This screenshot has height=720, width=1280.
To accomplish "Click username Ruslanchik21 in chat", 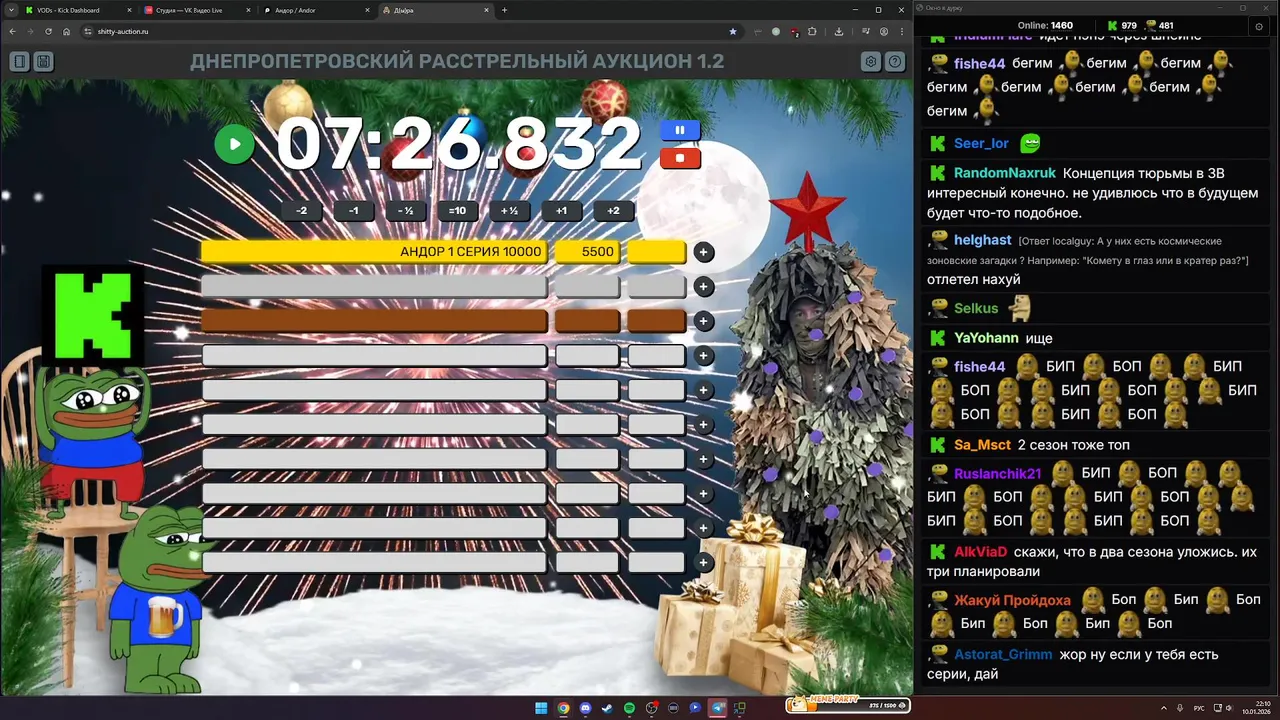I will (998, 473).
